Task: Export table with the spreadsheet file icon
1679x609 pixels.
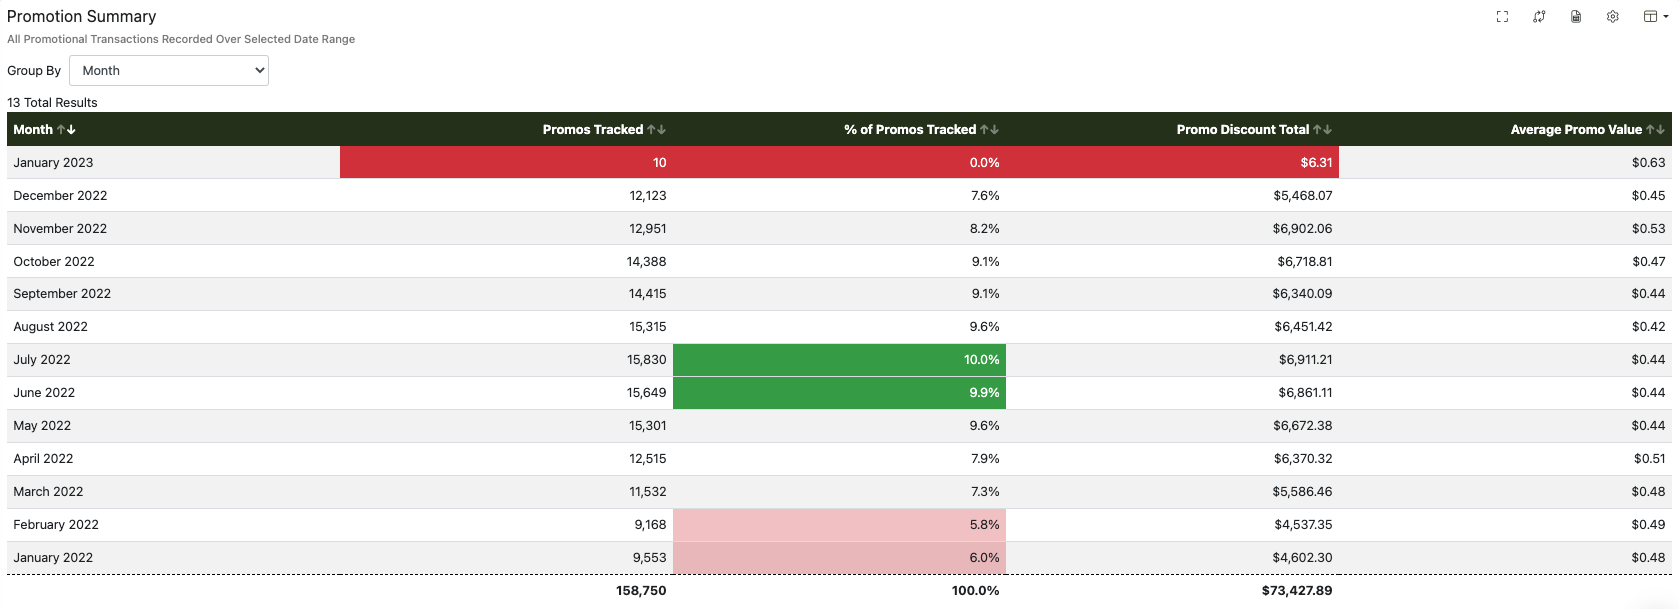Action: (x=1576, y=17)
